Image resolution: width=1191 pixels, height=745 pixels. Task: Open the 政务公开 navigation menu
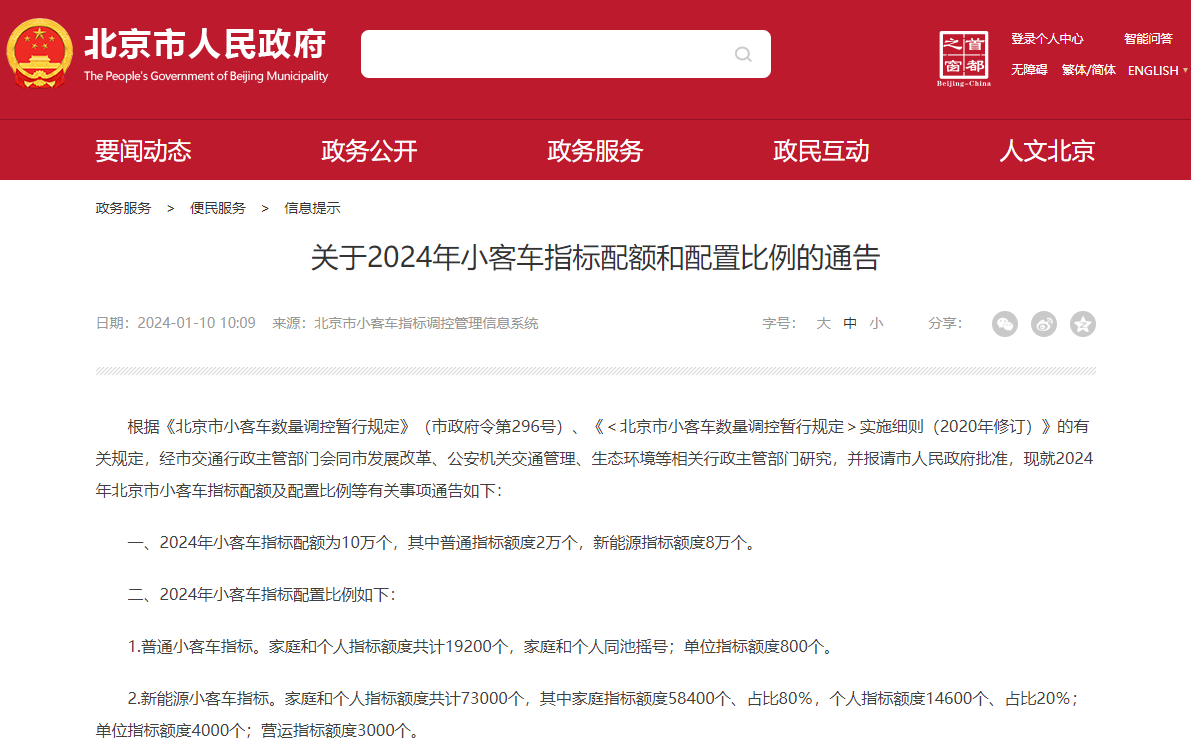pos(368,150)
